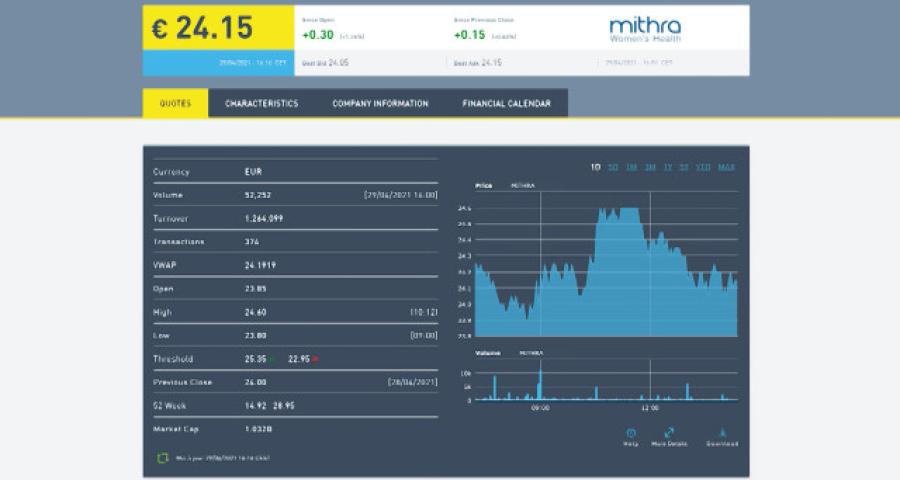900x480 pixels.
Task: Open the Financial Calendar tab
Action: [506, 103]
